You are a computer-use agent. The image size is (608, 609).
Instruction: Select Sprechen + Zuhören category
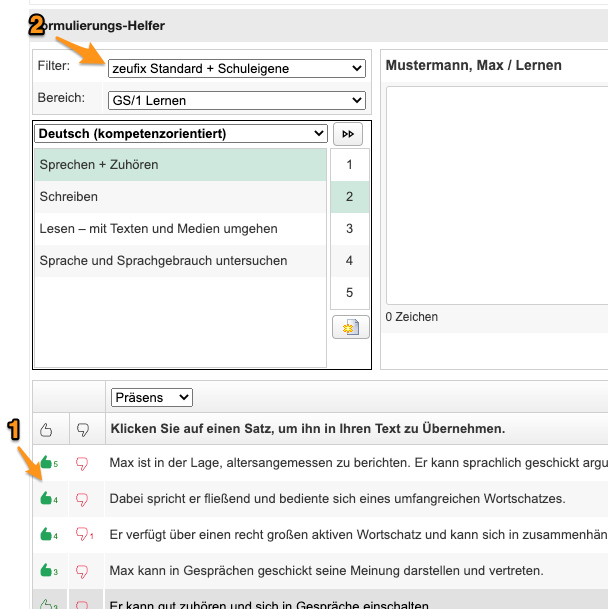[x=180, y=165]
